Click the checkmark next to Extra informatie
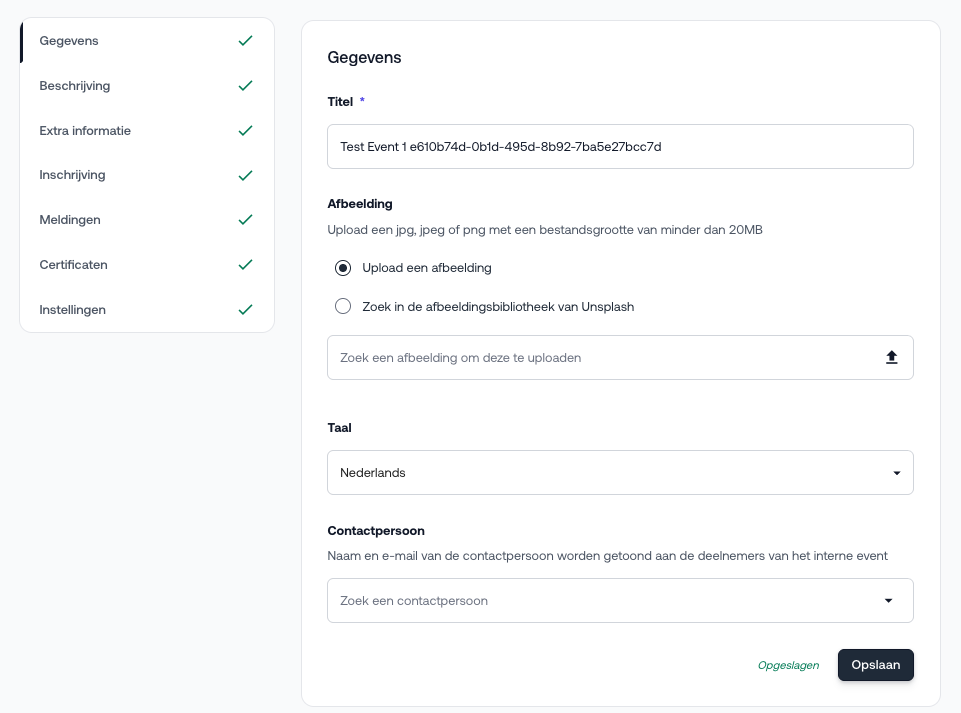The width and height of the screenshot is (961, 713). pos(245,131)
